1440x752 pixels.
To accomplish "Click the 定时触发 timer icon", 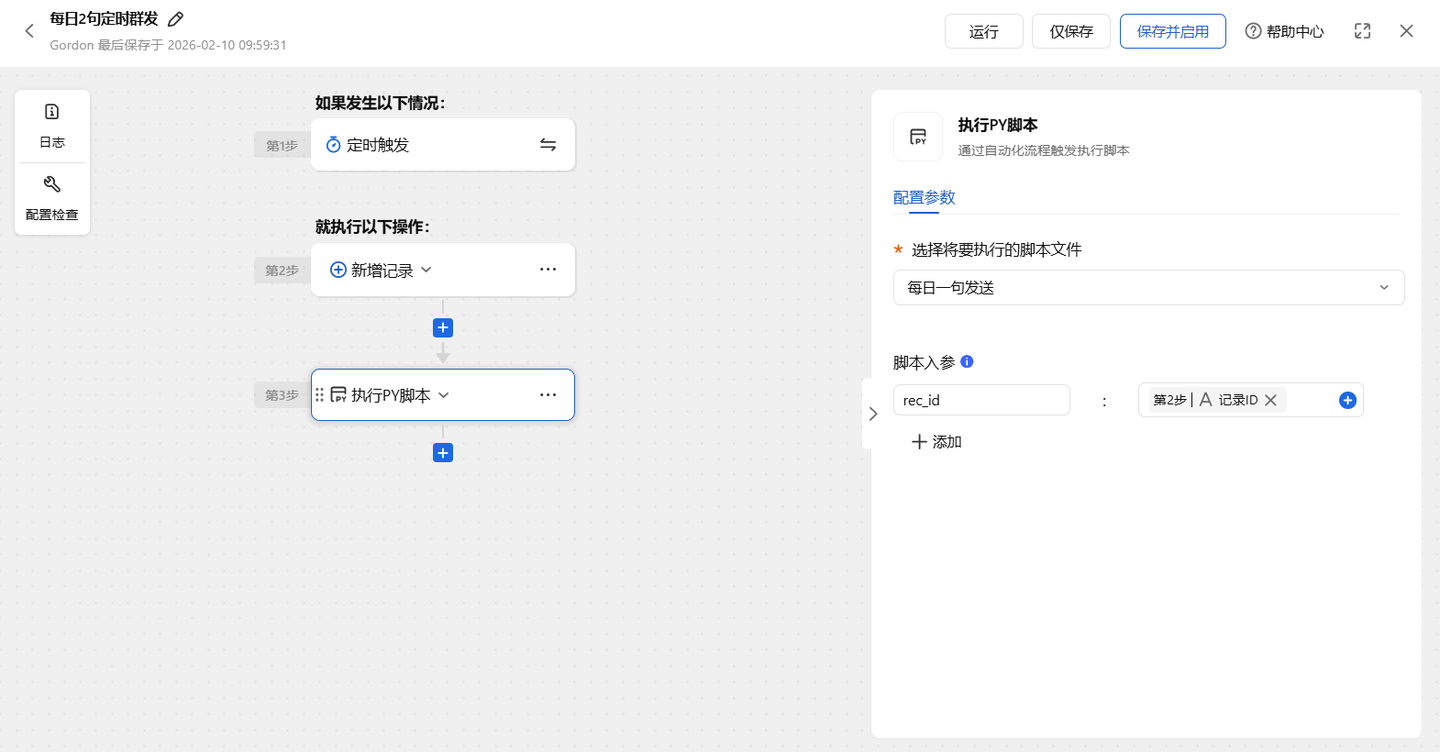I will pyautogui.click(x=334, y=145).
